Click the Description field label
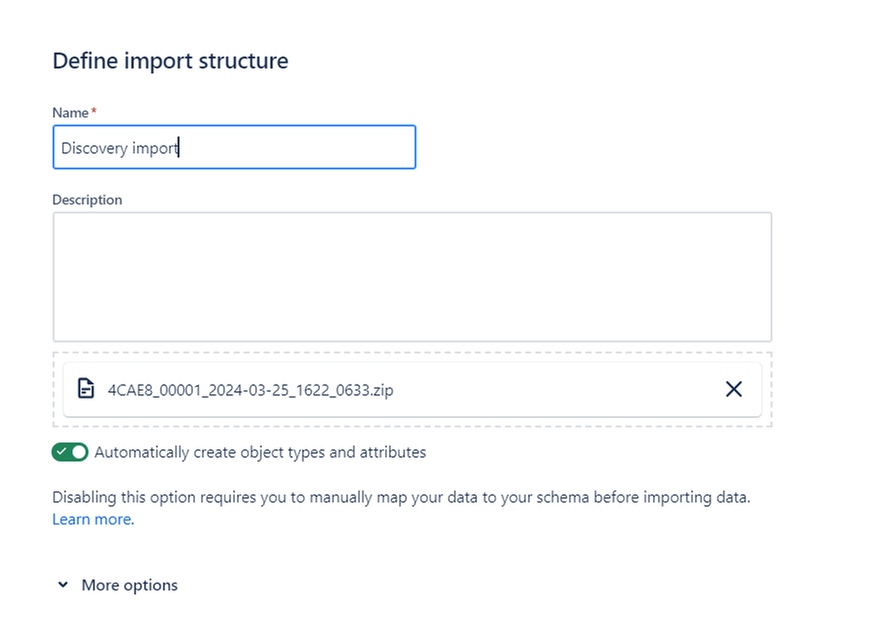 (87, 200)
